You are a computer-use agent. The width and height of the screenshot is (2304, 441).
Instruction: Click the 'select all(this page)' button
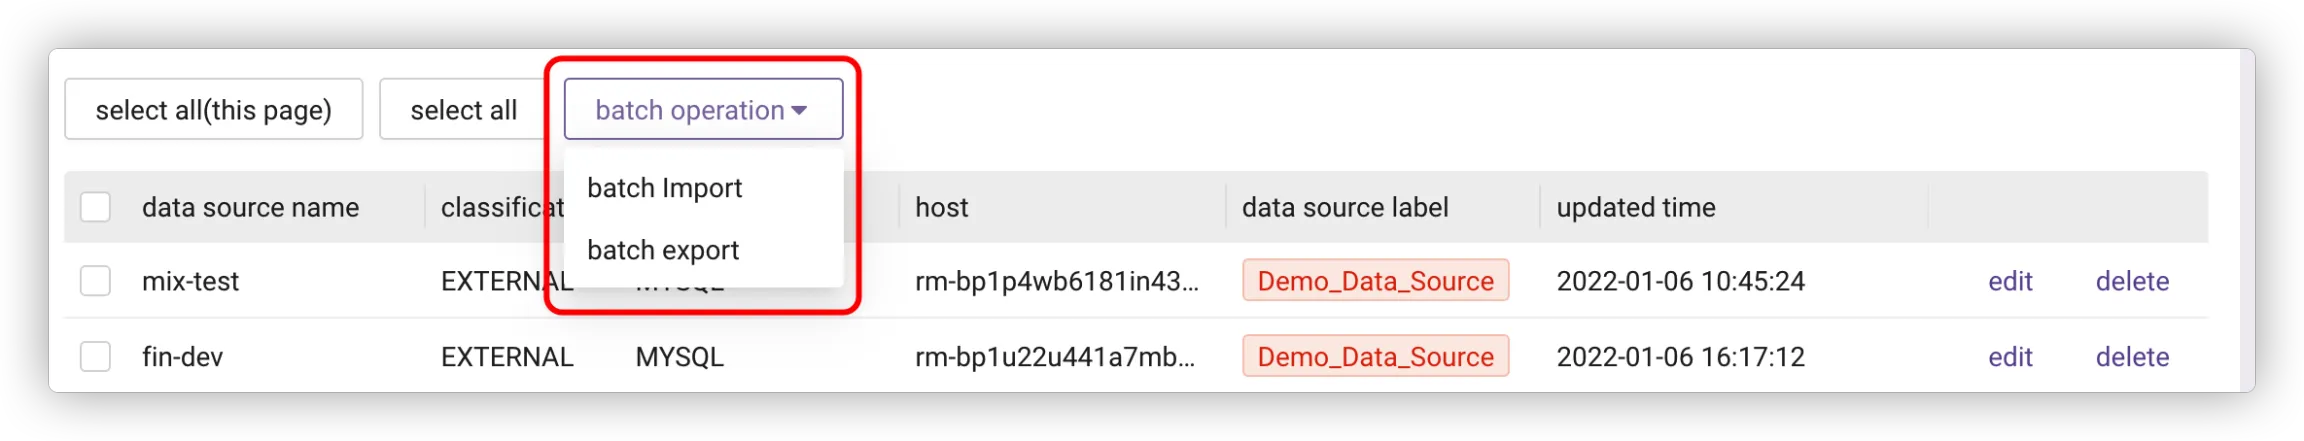(x=213, y=110)
